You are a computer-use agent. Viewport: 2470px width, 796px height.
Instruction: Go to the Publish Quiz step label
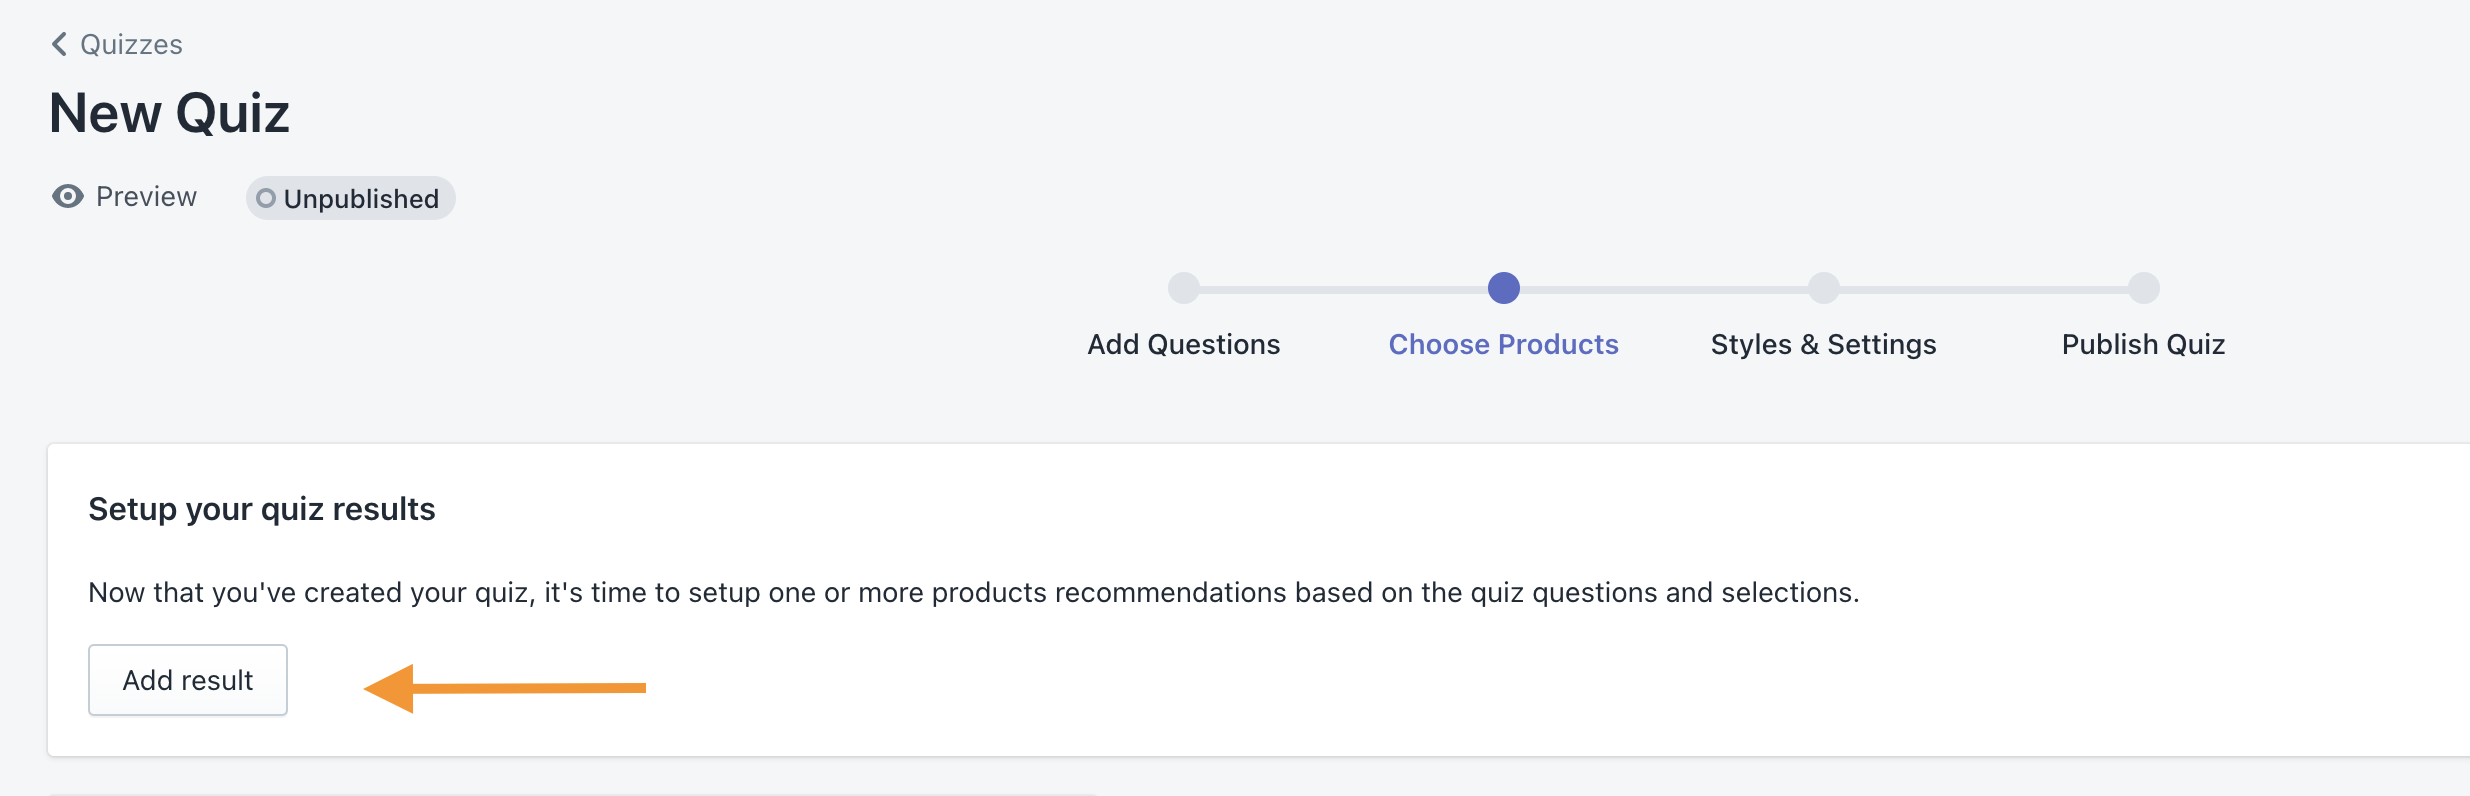point(2143,344)
